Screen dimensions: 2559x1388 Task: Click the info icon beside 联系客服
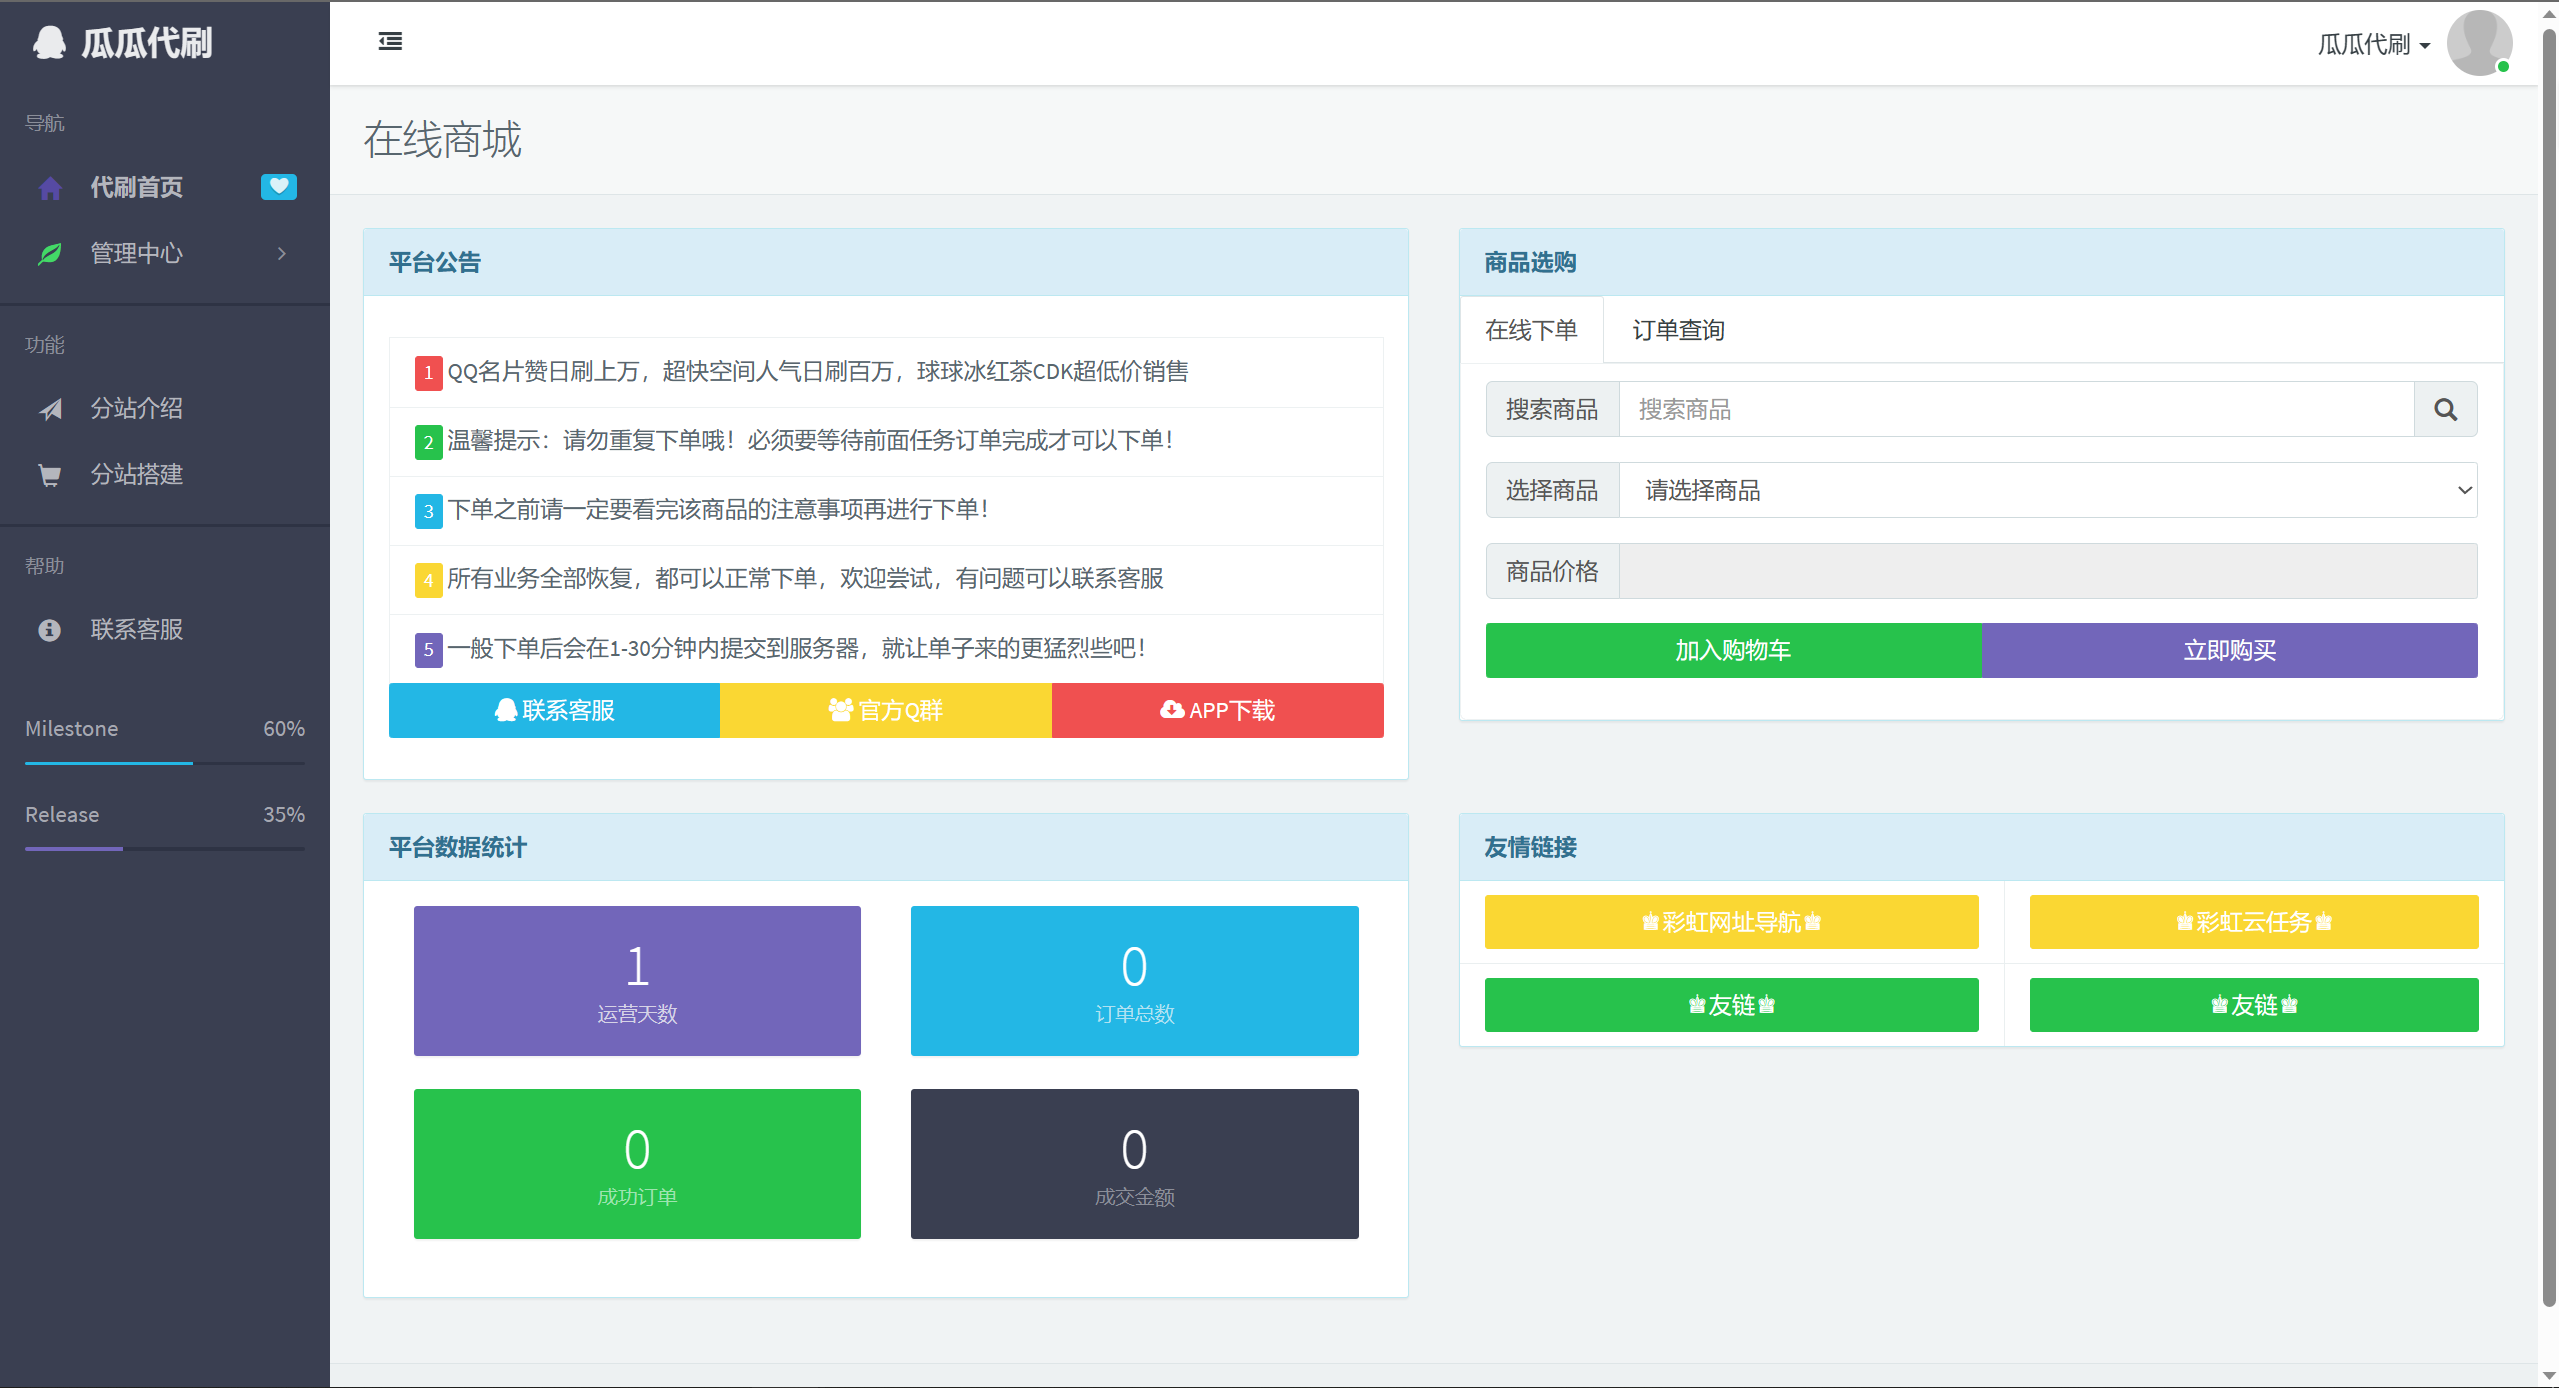click(x=50, y=630)
